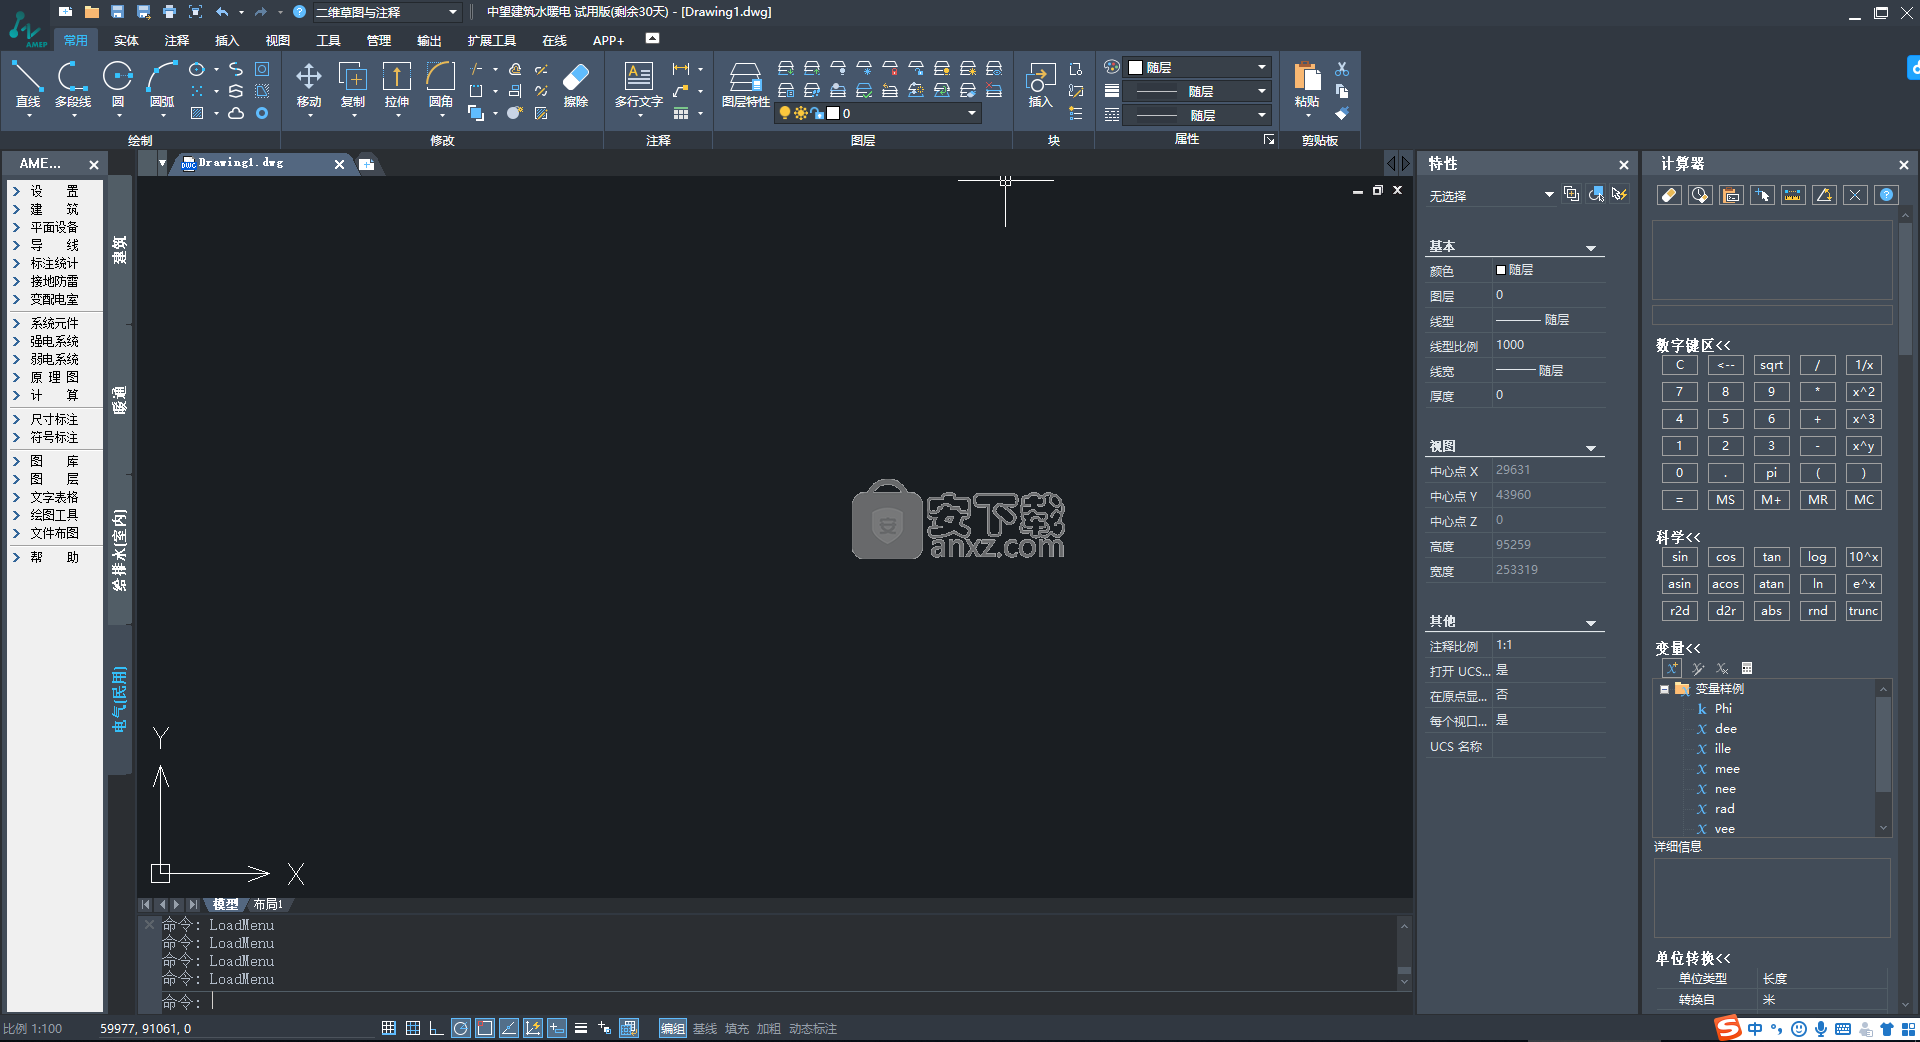Open the color 随层 dropdown in properties group
The width and height of the screenshot is (1920, 1042).
point(1198,67)
